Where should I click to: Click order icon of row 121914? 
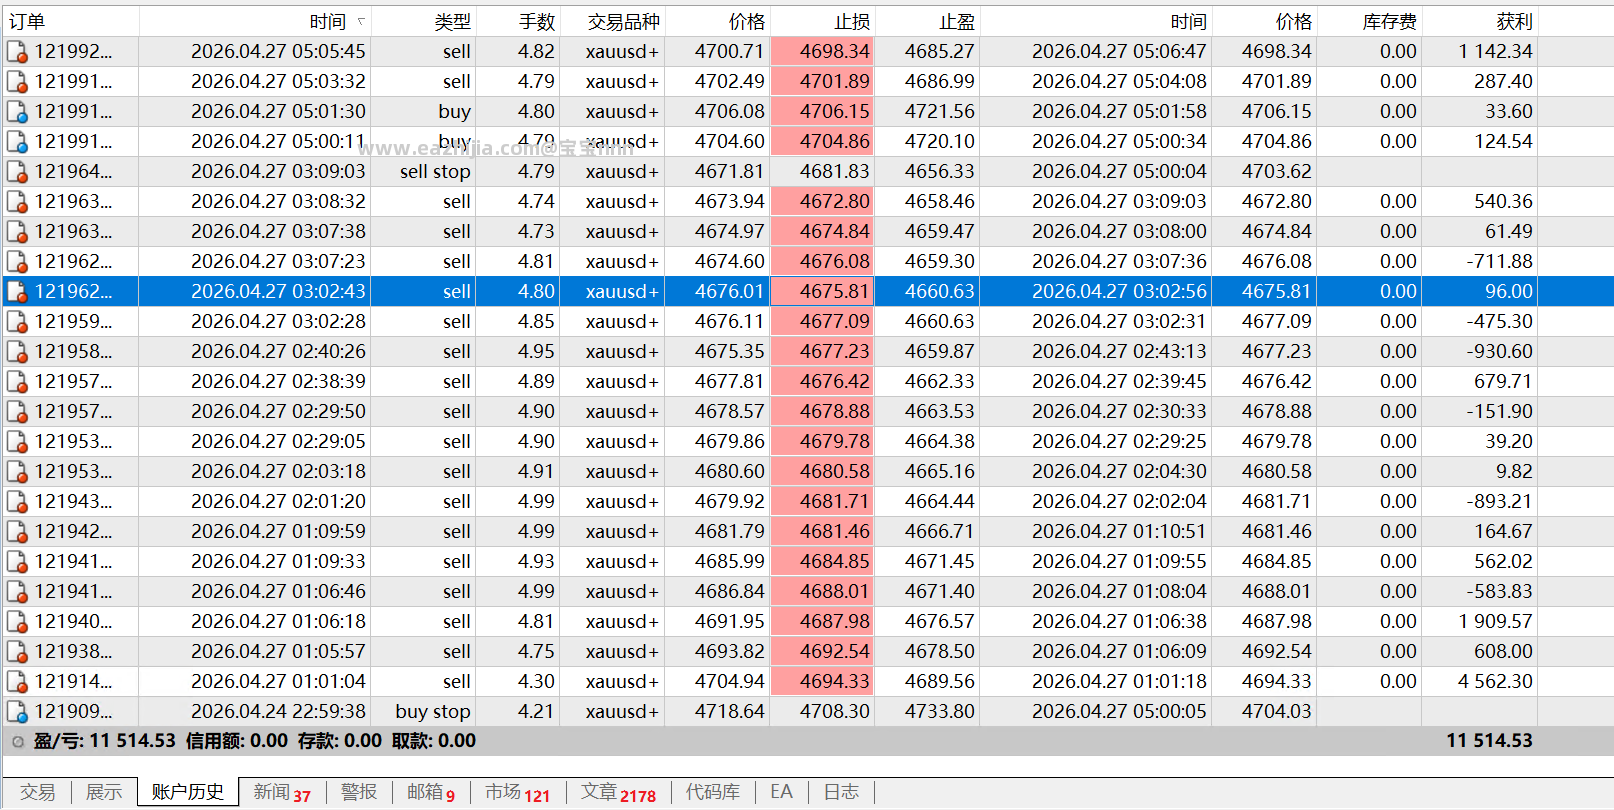click(17, 682)
